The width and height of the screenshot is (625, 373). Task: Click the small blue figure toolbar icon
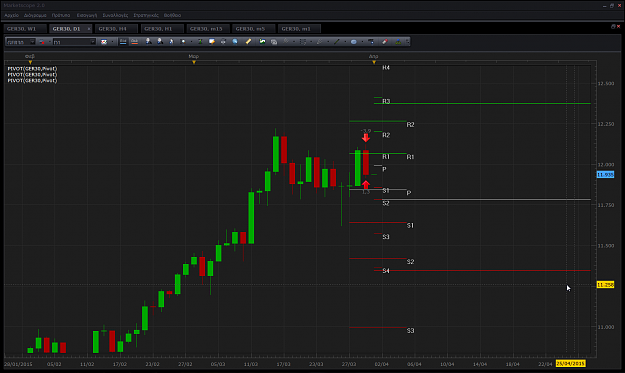(x=171, y=41)
